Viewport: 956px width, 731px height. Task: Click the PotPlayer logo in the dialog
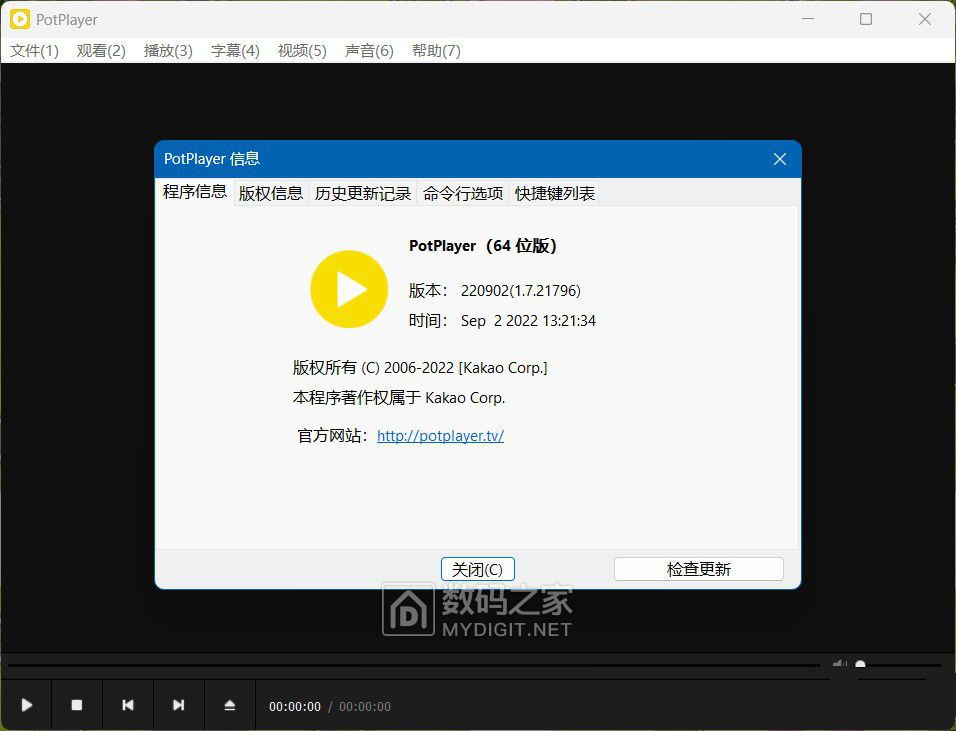(x=349, y=290)
